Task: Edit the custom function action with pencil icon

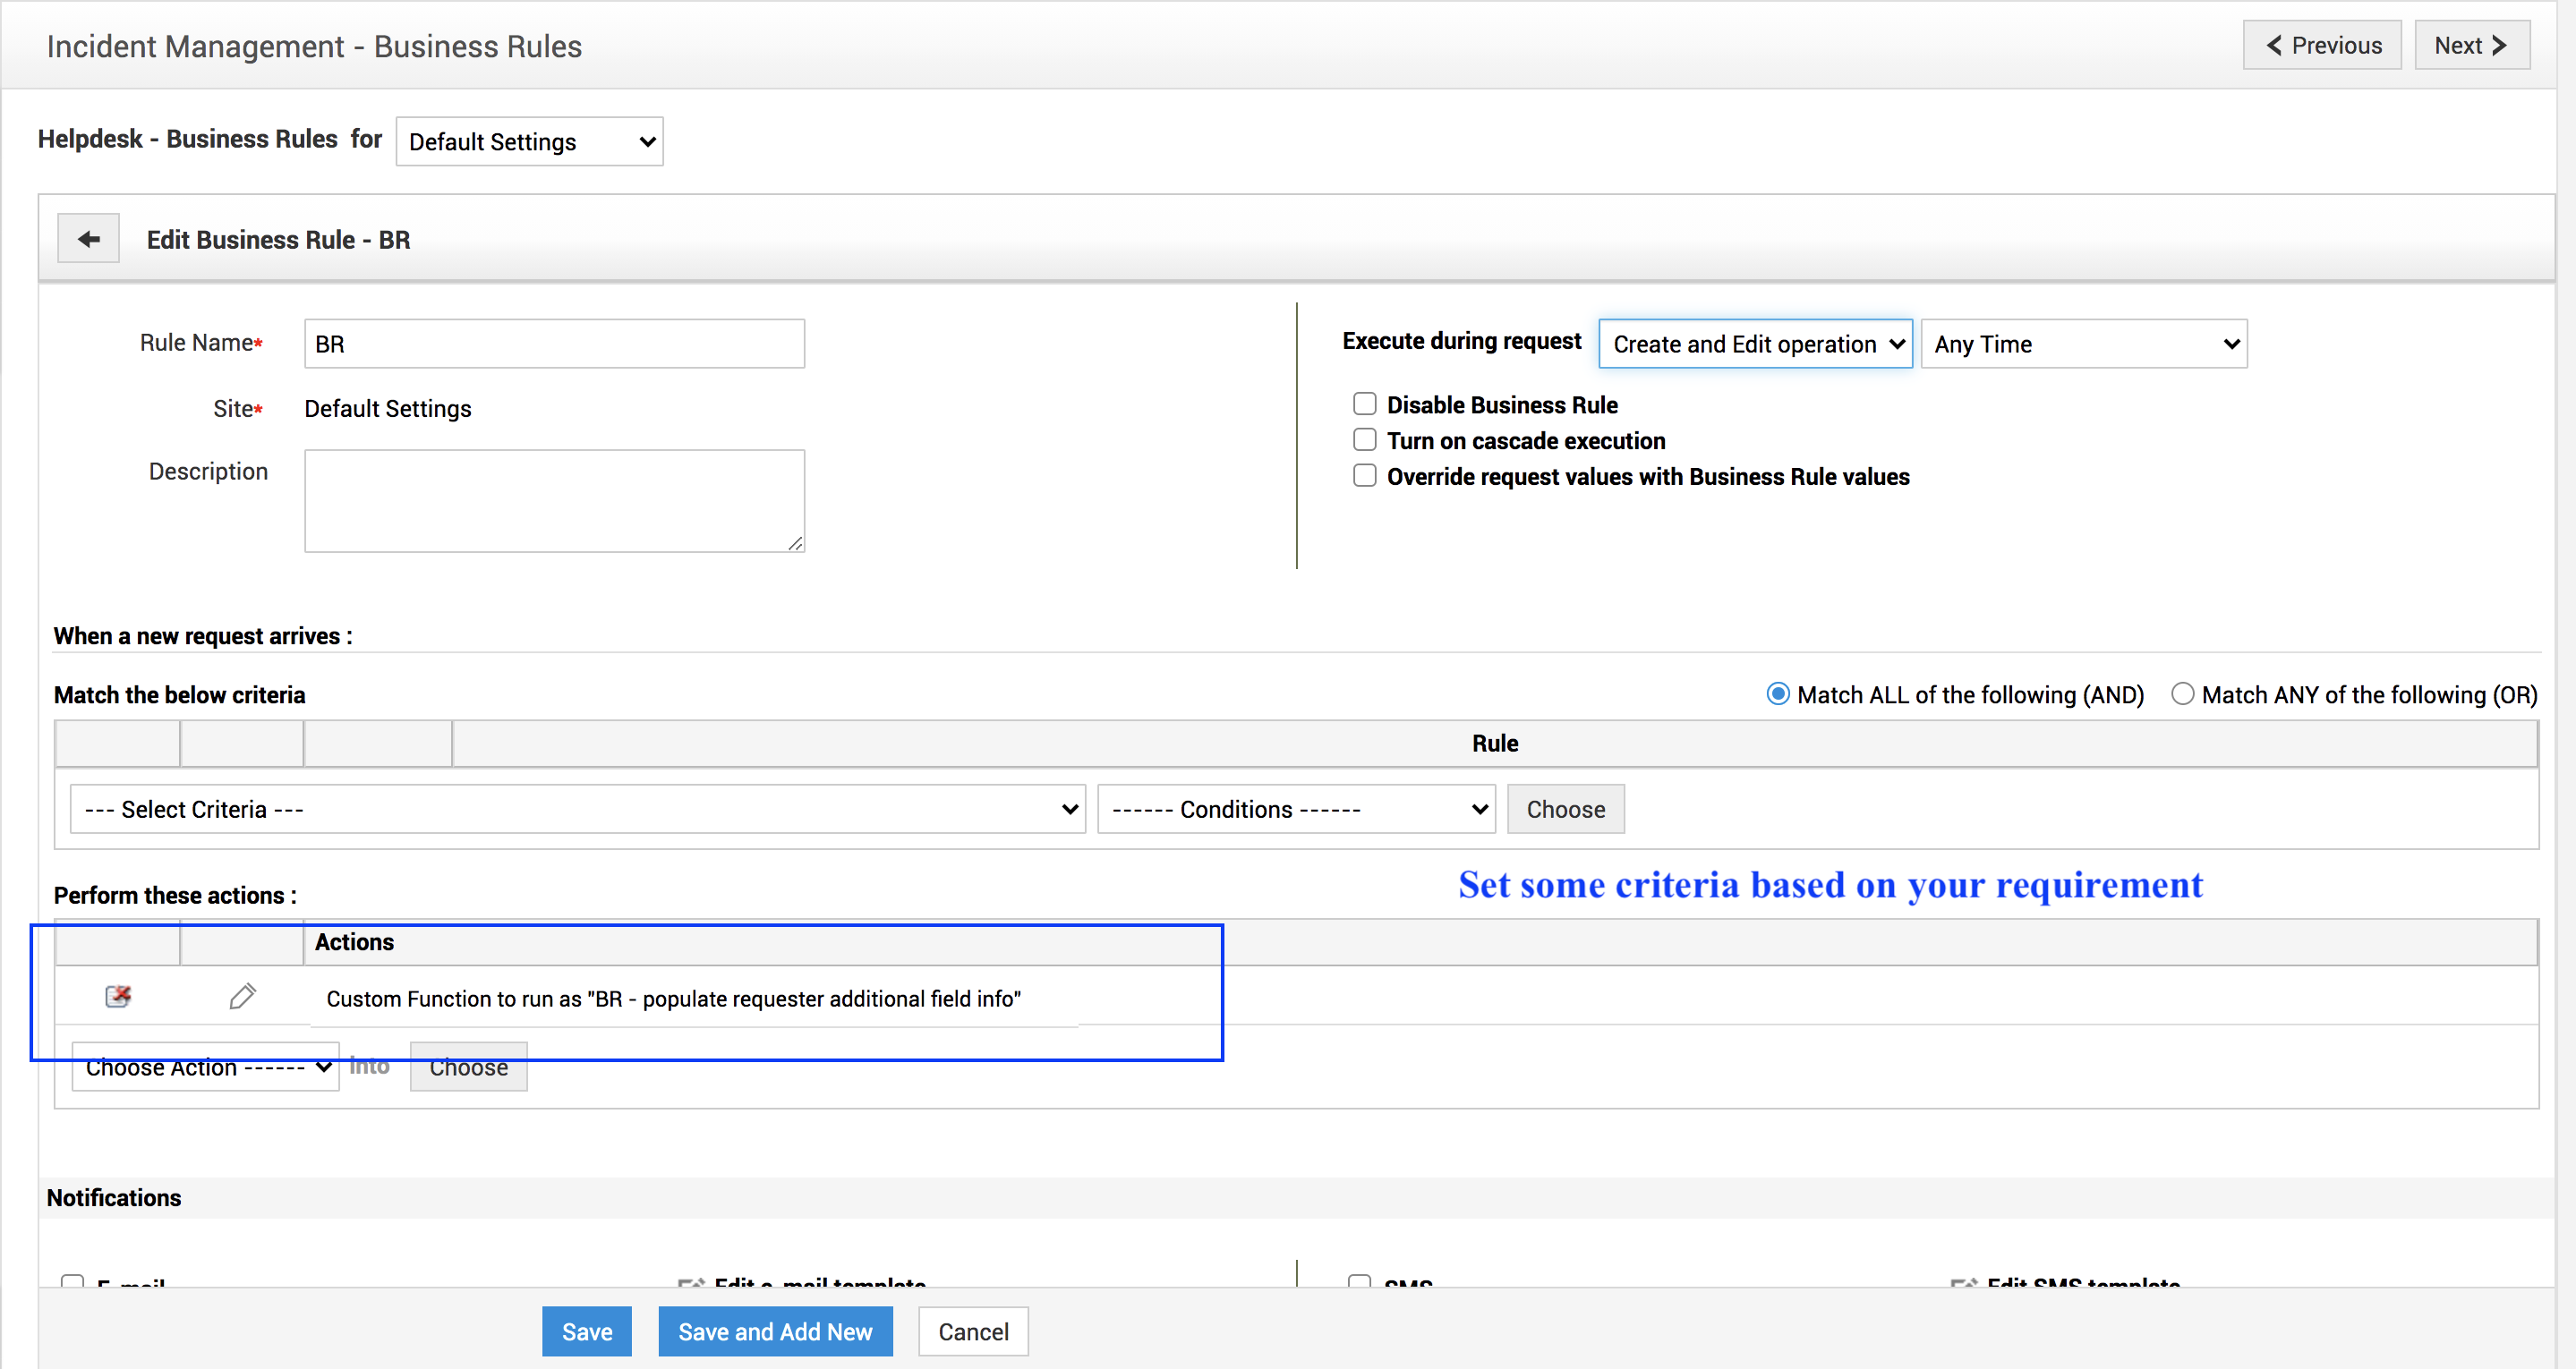Action: [242, 996]
